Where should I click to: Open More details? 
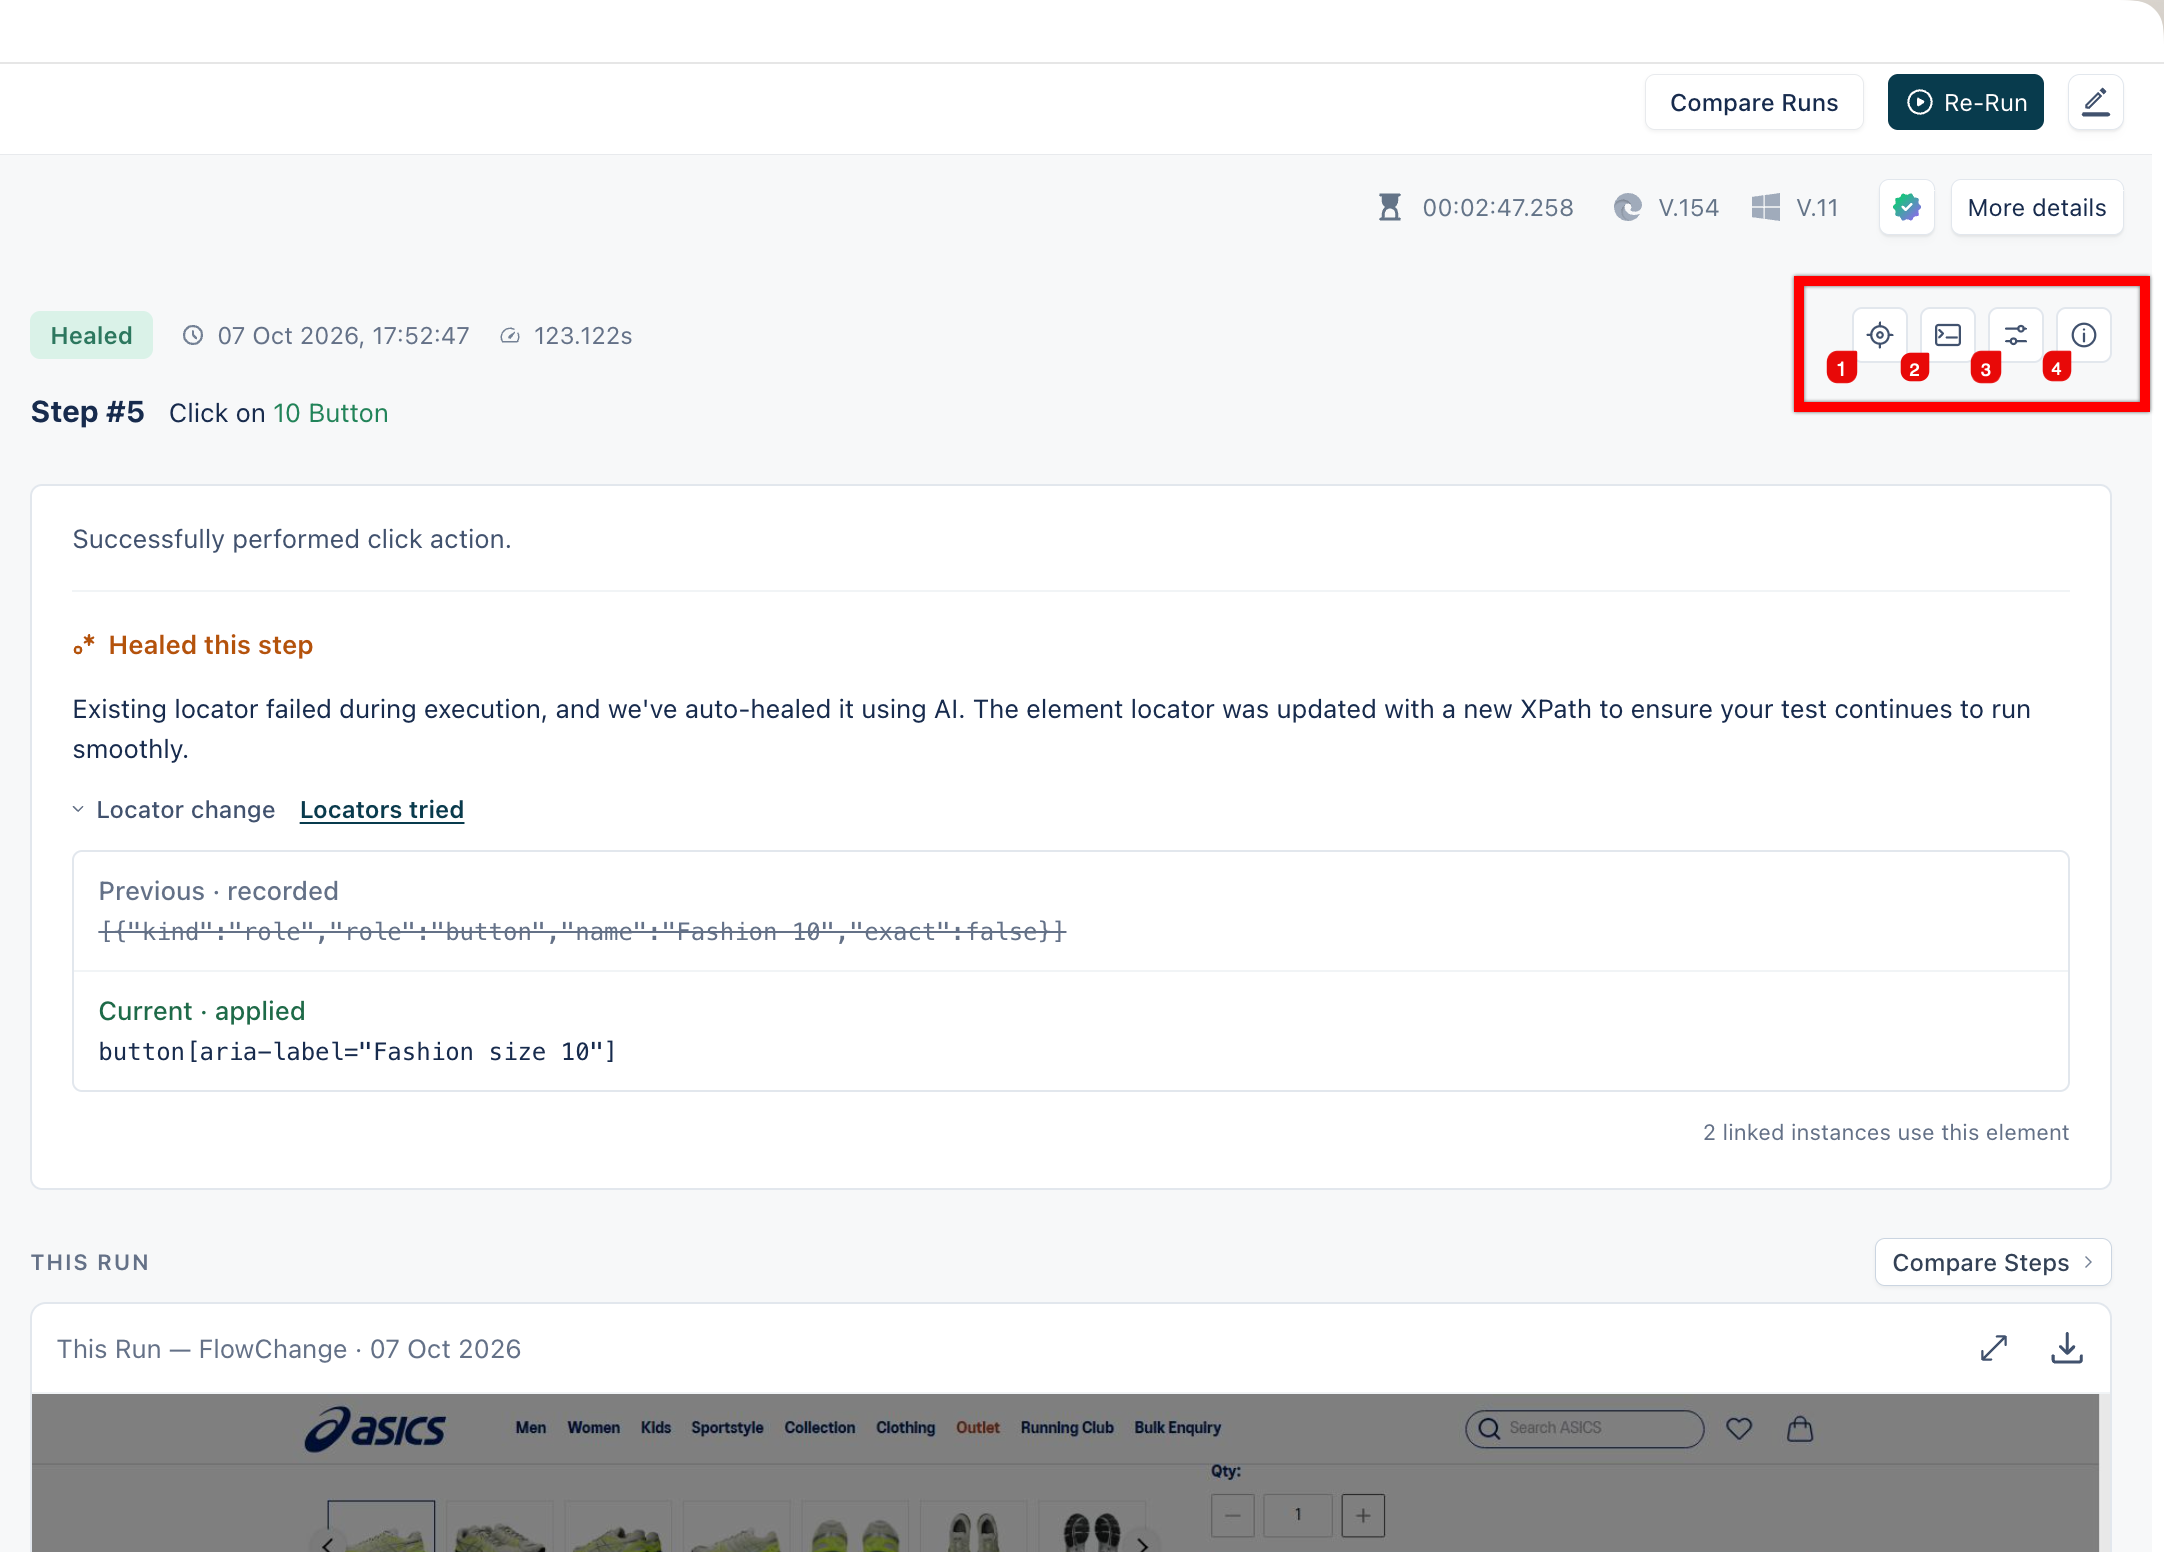coord(2037,207)
